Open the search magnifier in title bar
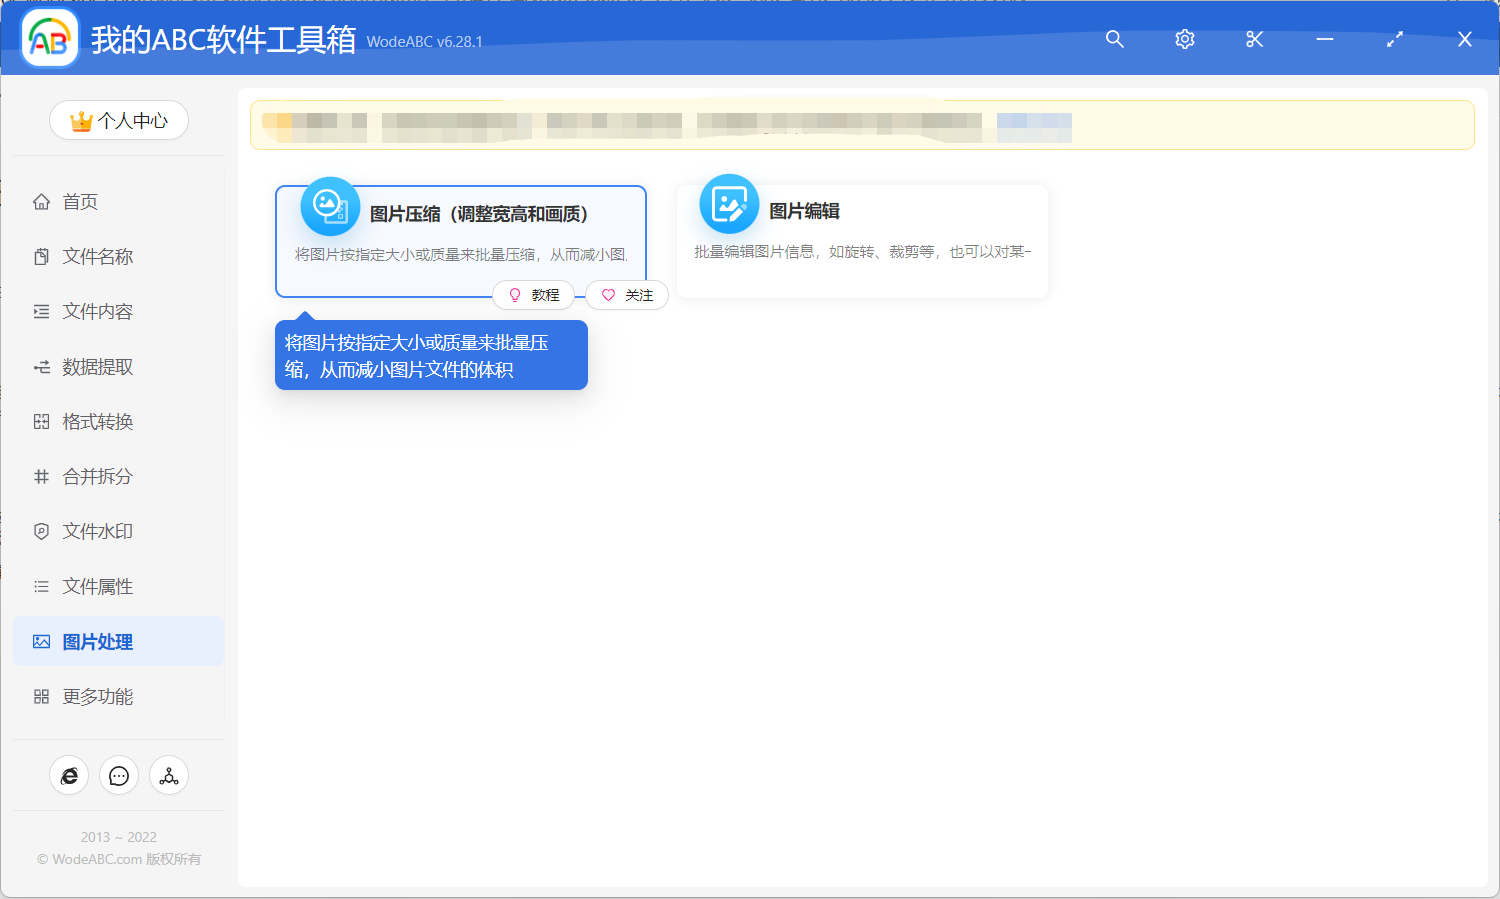This screenshot has height=899, width=1500. tap(1114, 39)
